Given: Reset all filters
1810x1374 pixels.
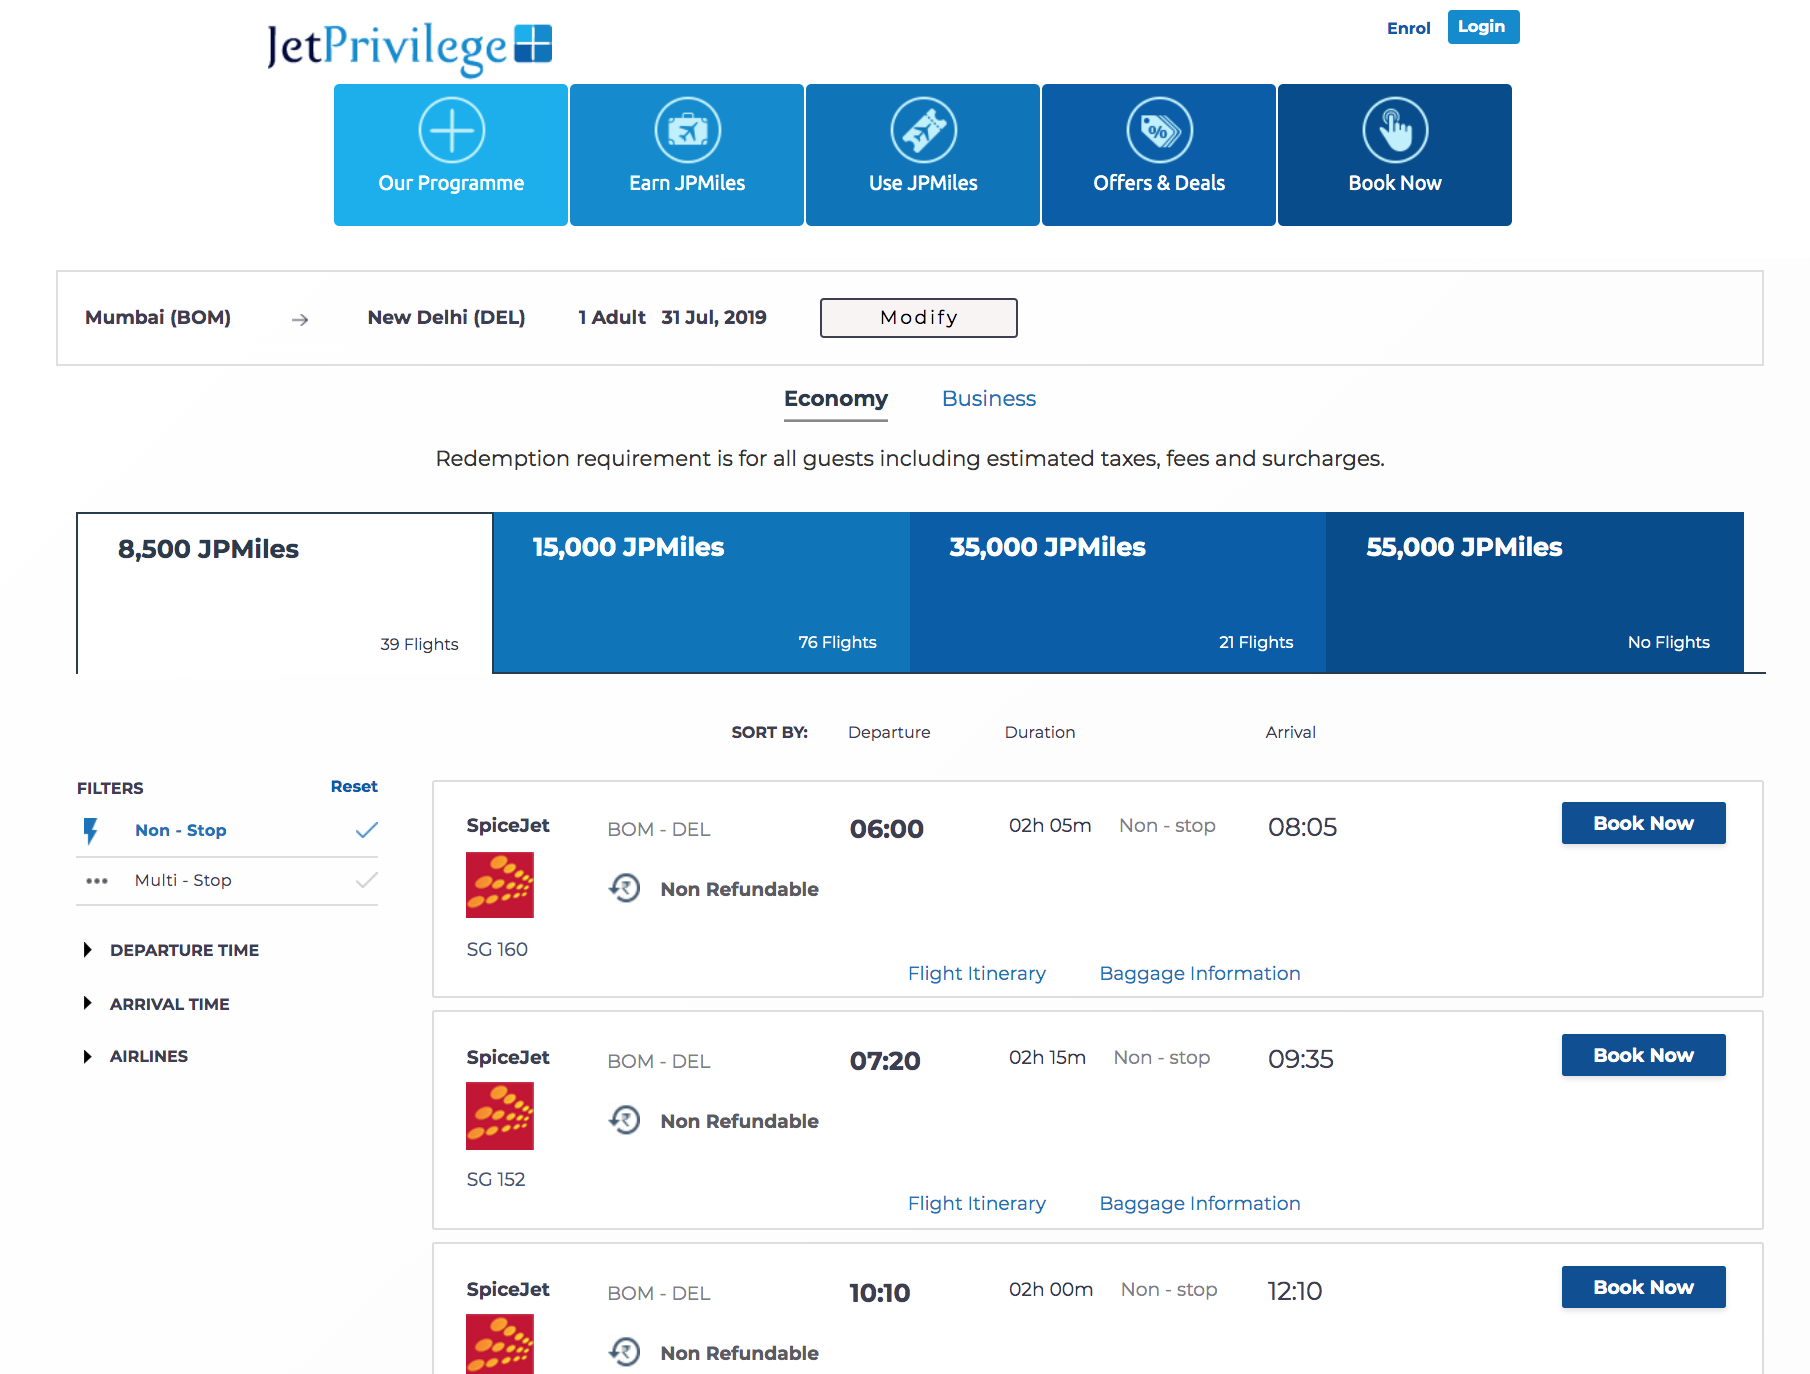Looking at the screenshot, I should point(353,786).
